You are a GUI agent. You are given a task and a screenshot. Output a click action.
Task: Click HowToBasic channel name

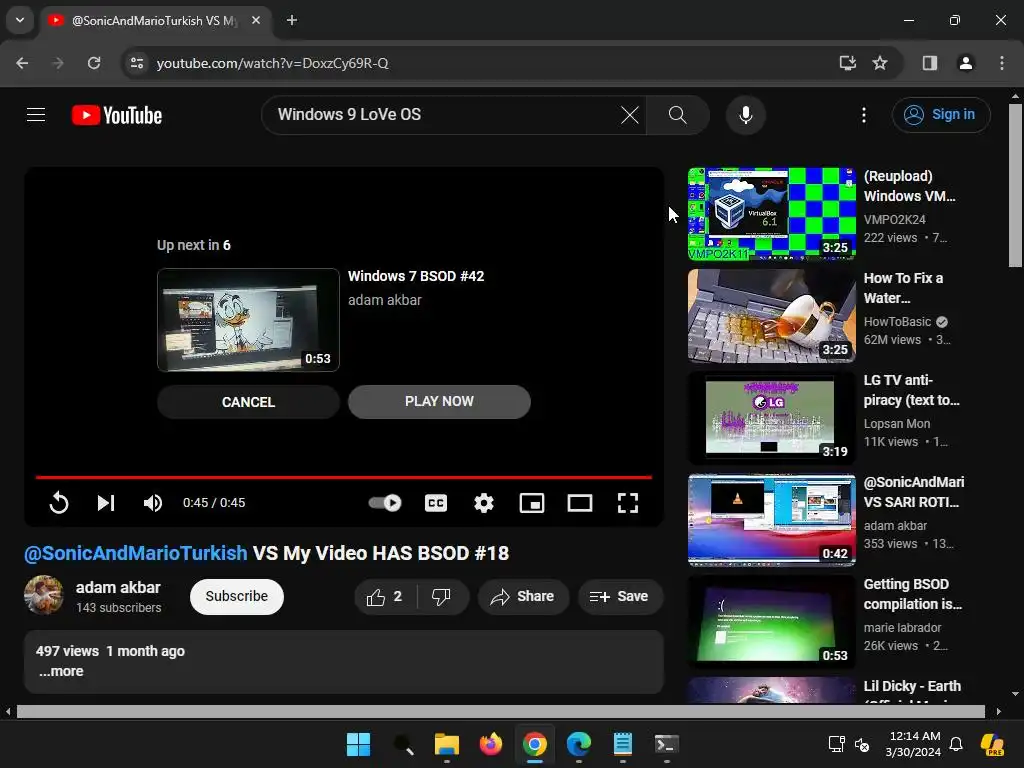click(897, 321)
